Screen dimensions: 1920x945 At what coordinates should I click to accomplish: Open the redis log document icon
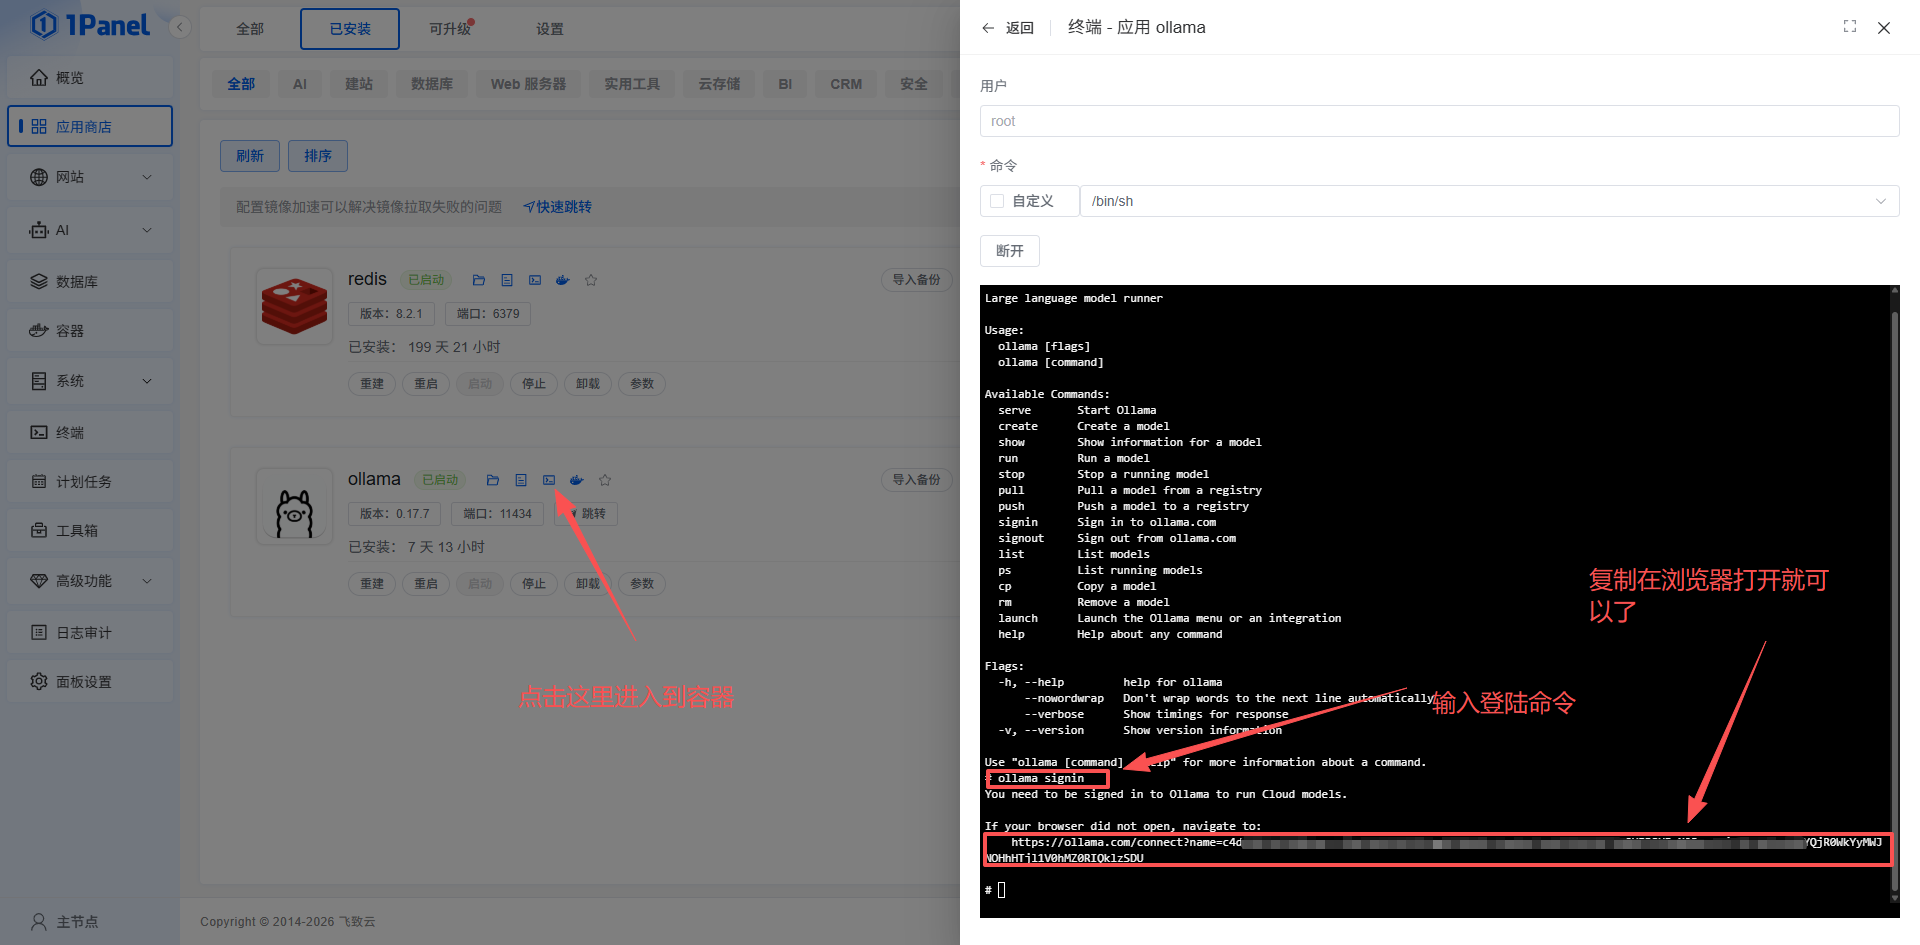(507, 280)
